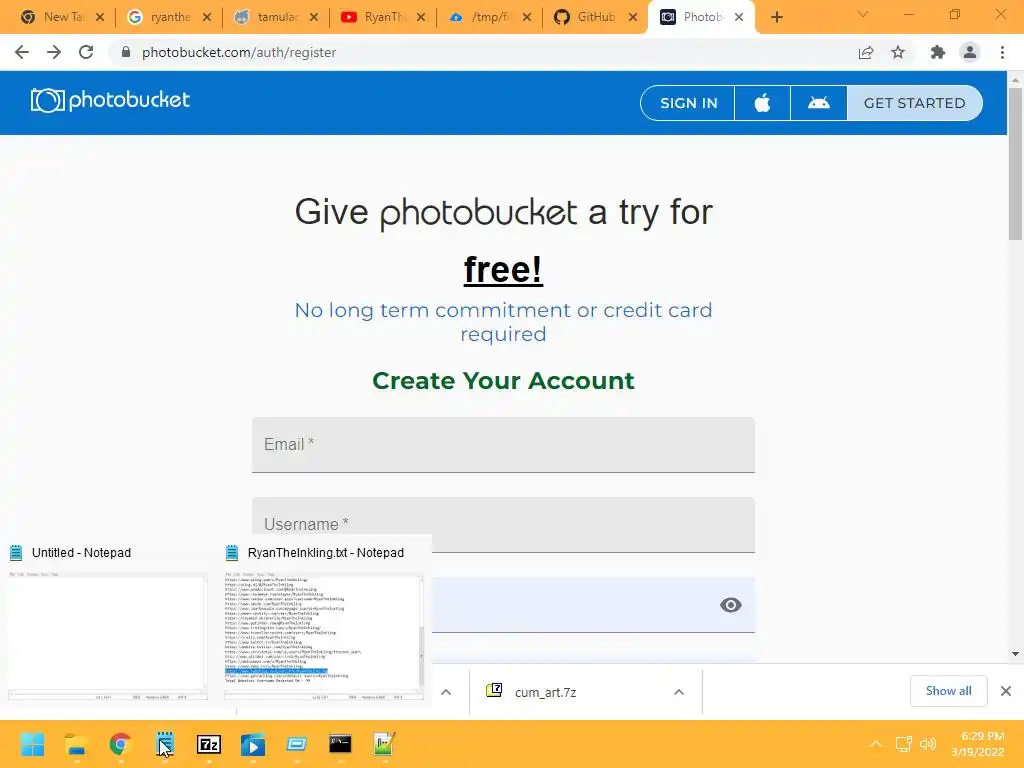Click the free! underlined text link
Screen dimensions: 1024x768
(x=503, y=269)
